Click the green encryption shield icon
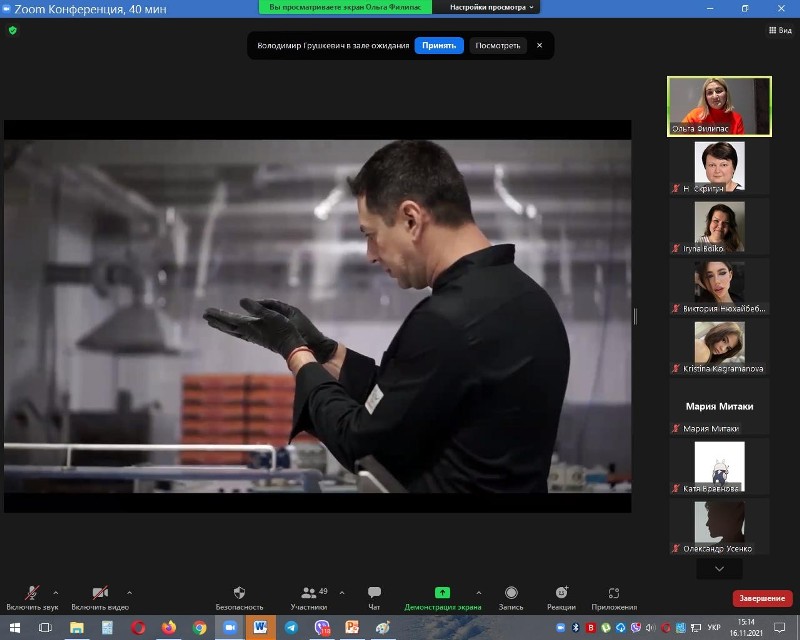The height and width of the screenshot is (640, 800). 12,30
